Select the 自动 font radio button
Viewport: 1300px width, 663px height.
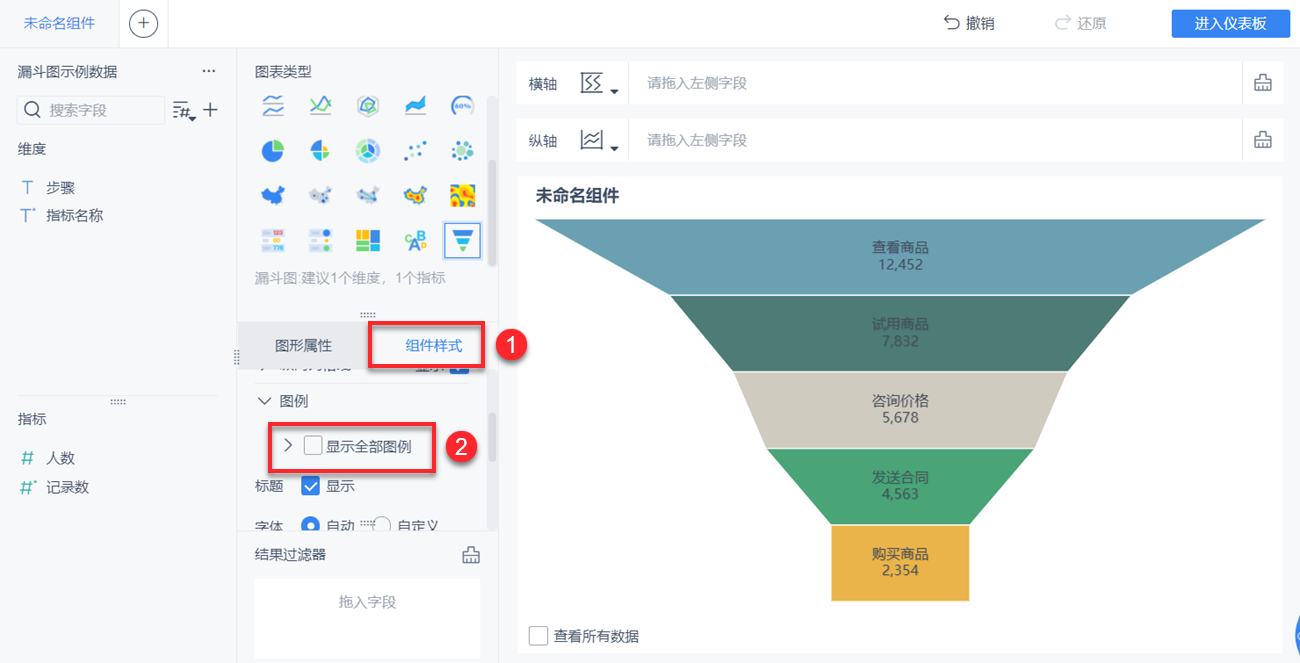pos(310,524)
